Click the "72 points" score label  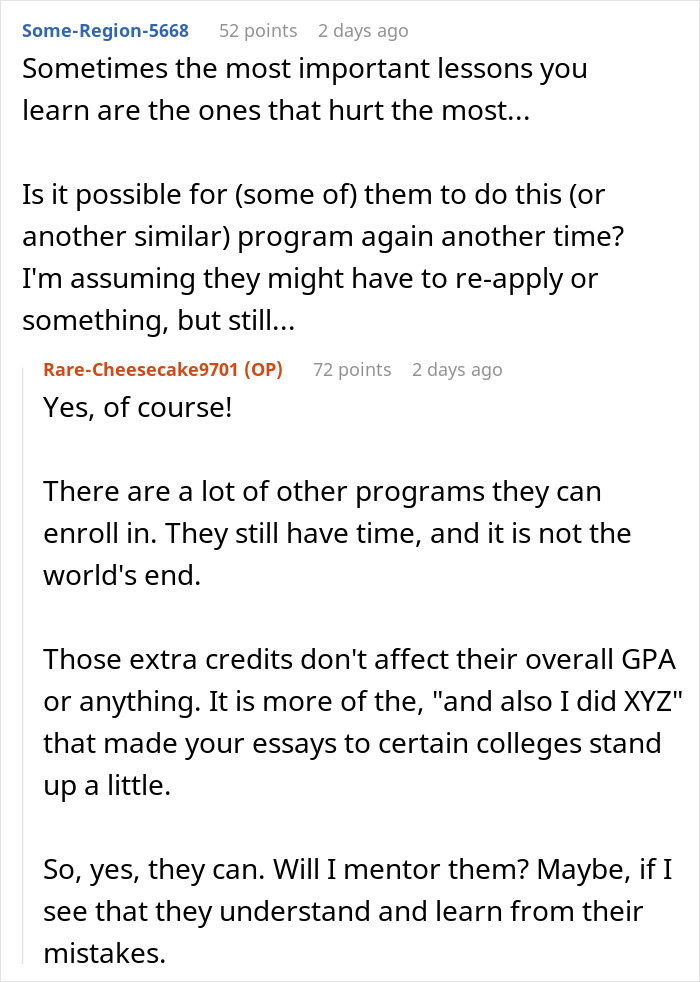tap(352, 369)
